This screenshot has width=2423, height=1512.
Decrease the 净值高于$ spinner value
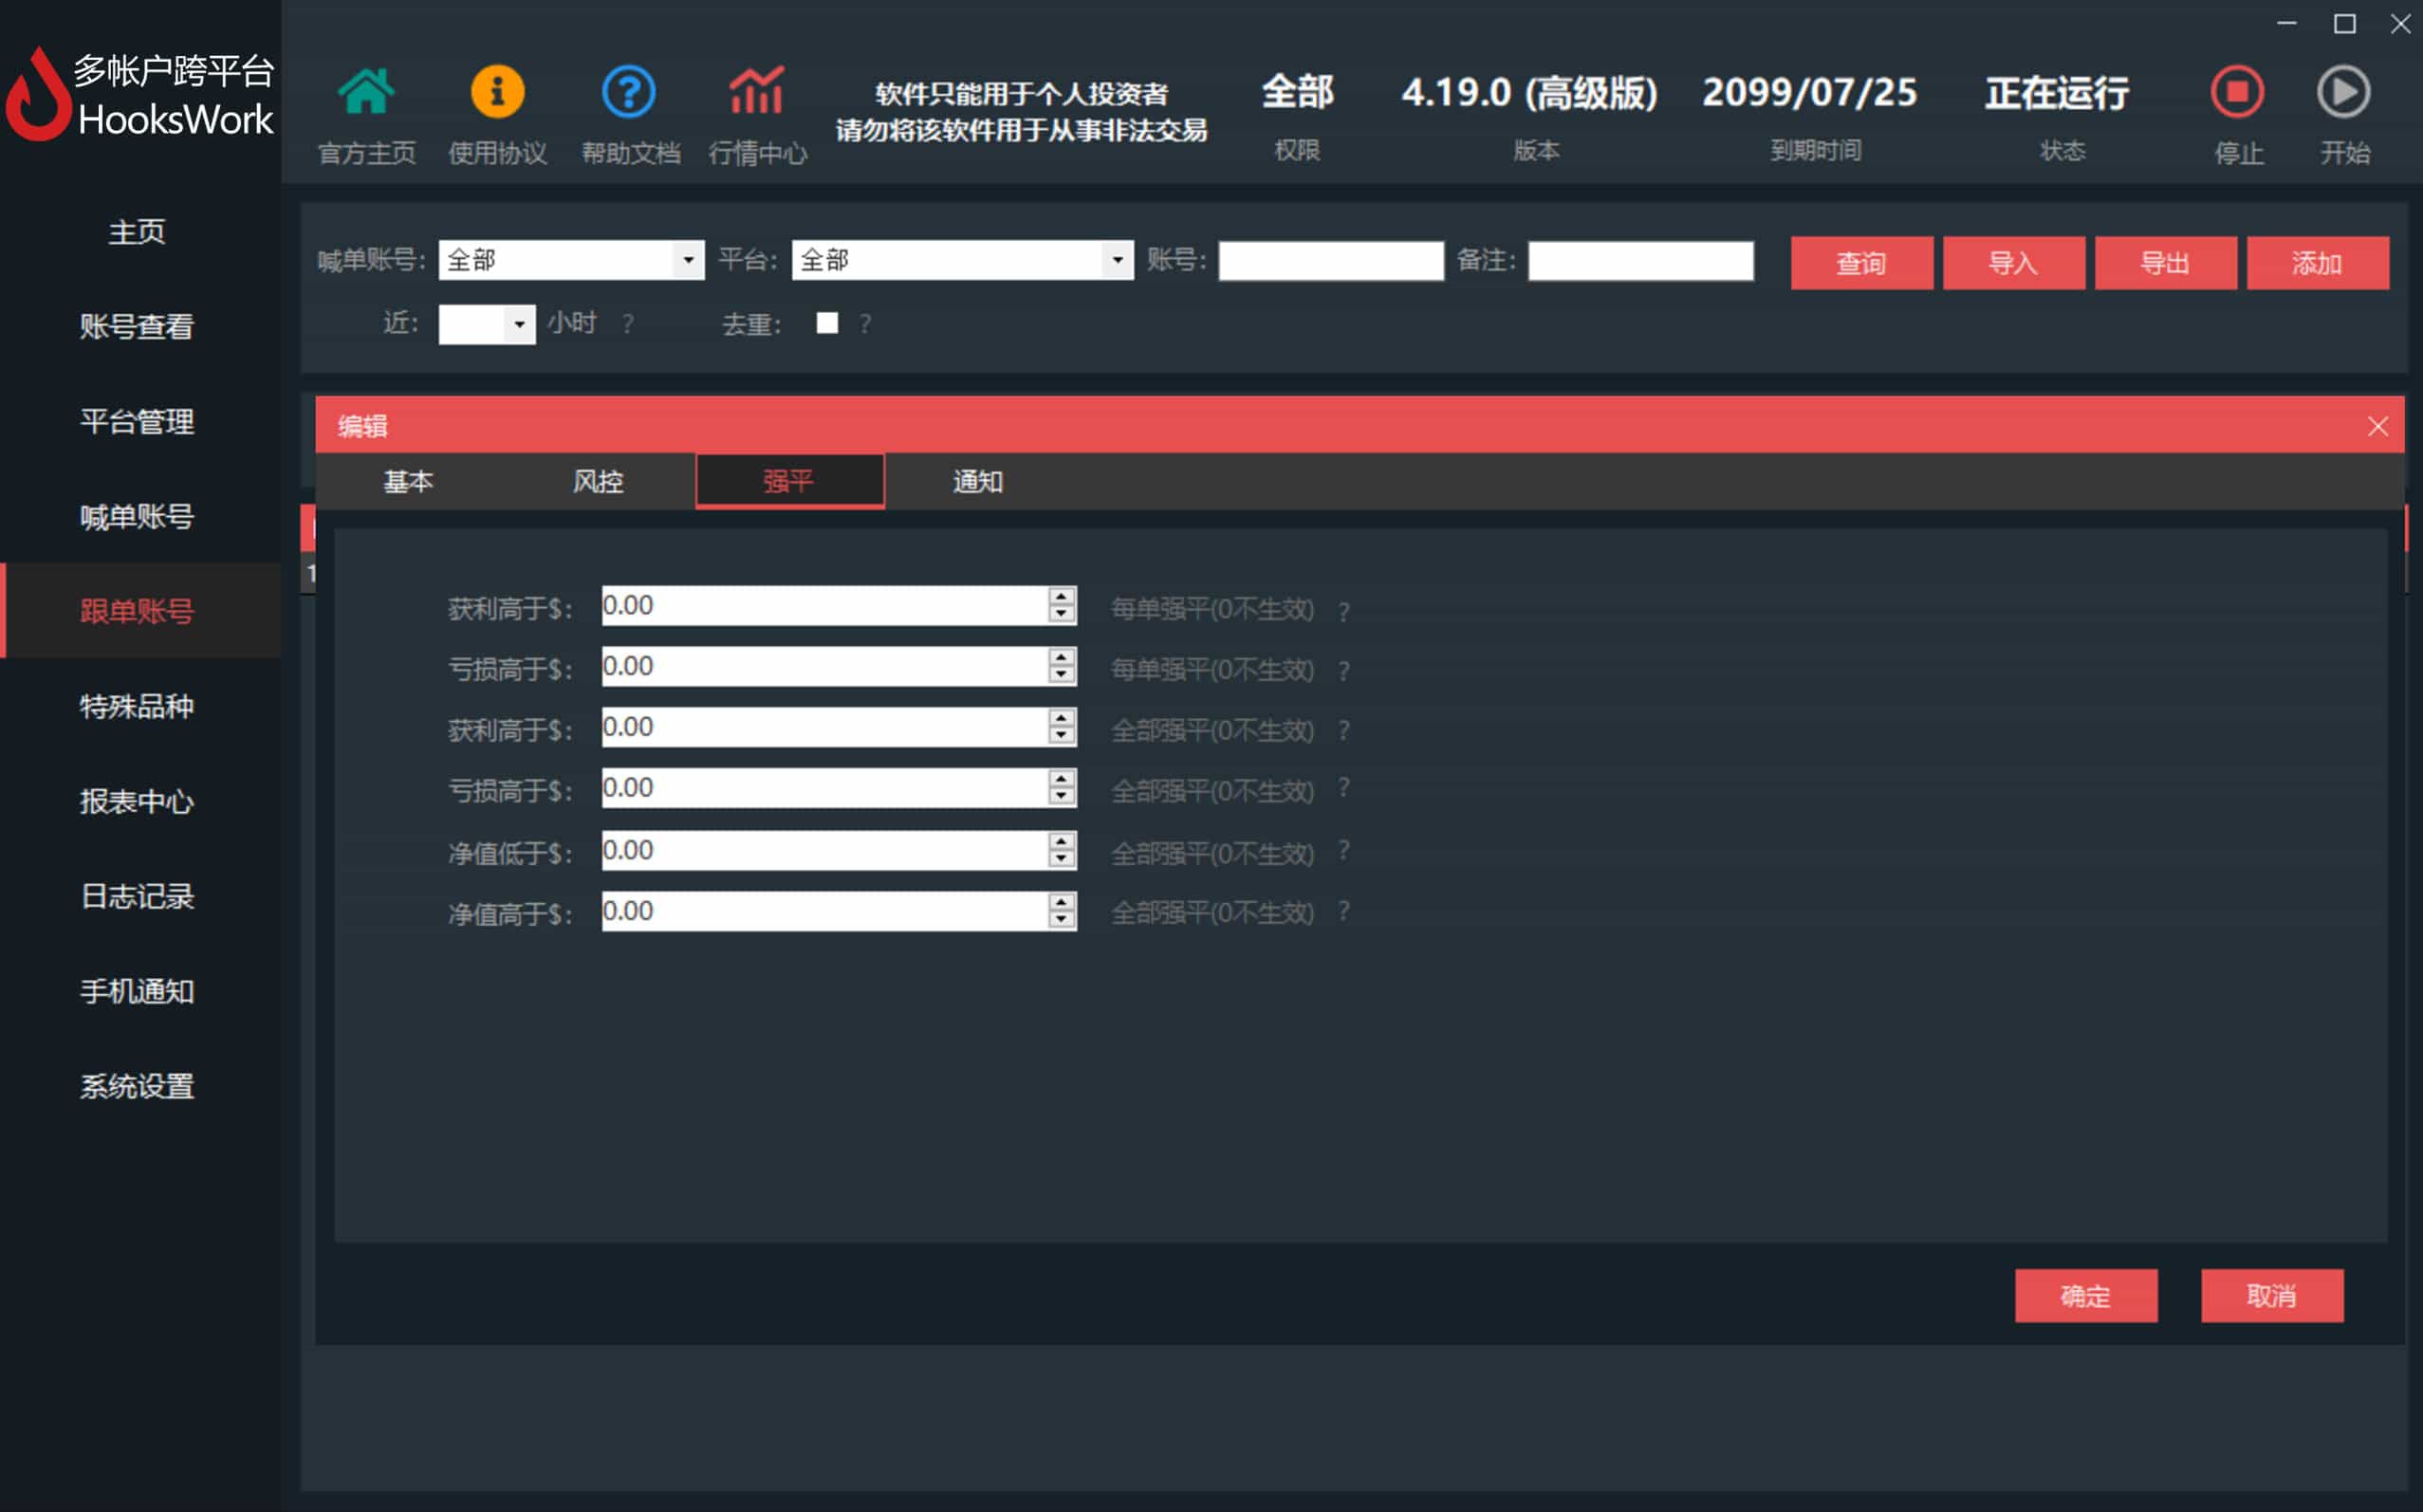(x=1061, y=920)
